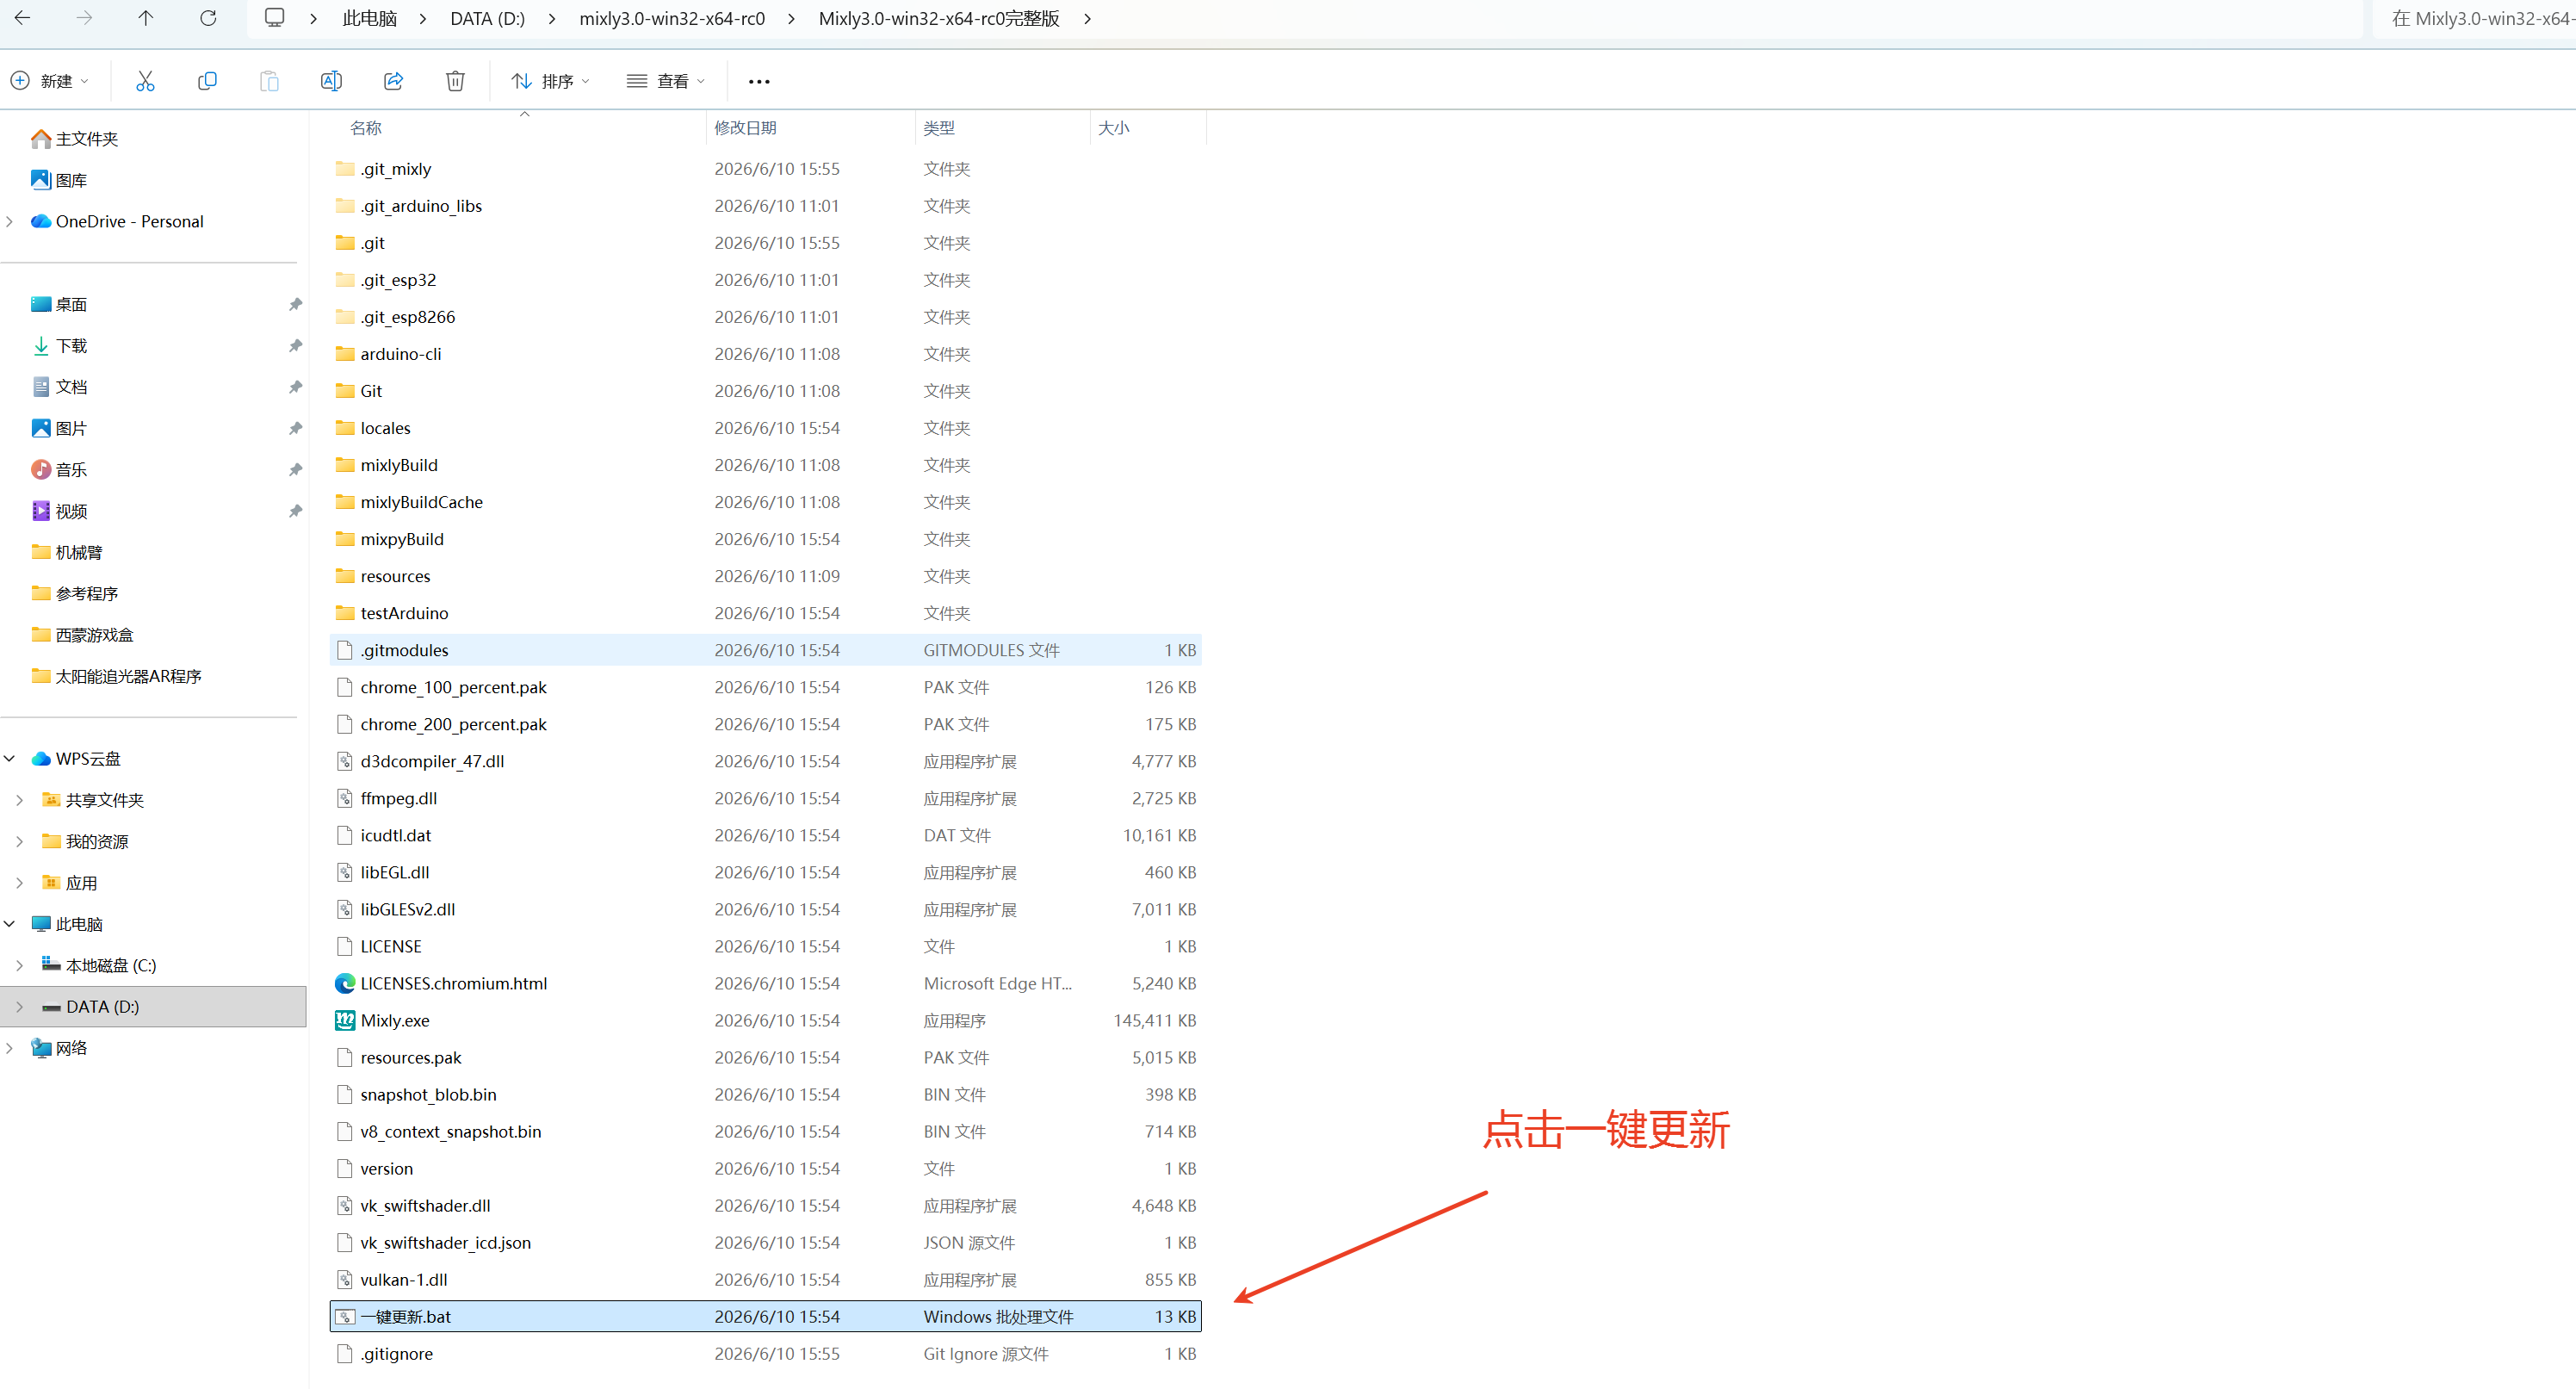Sort by the 大小 column header
The height and width of the screenshot is (1389, 2576).
[x=1114, y=128]
